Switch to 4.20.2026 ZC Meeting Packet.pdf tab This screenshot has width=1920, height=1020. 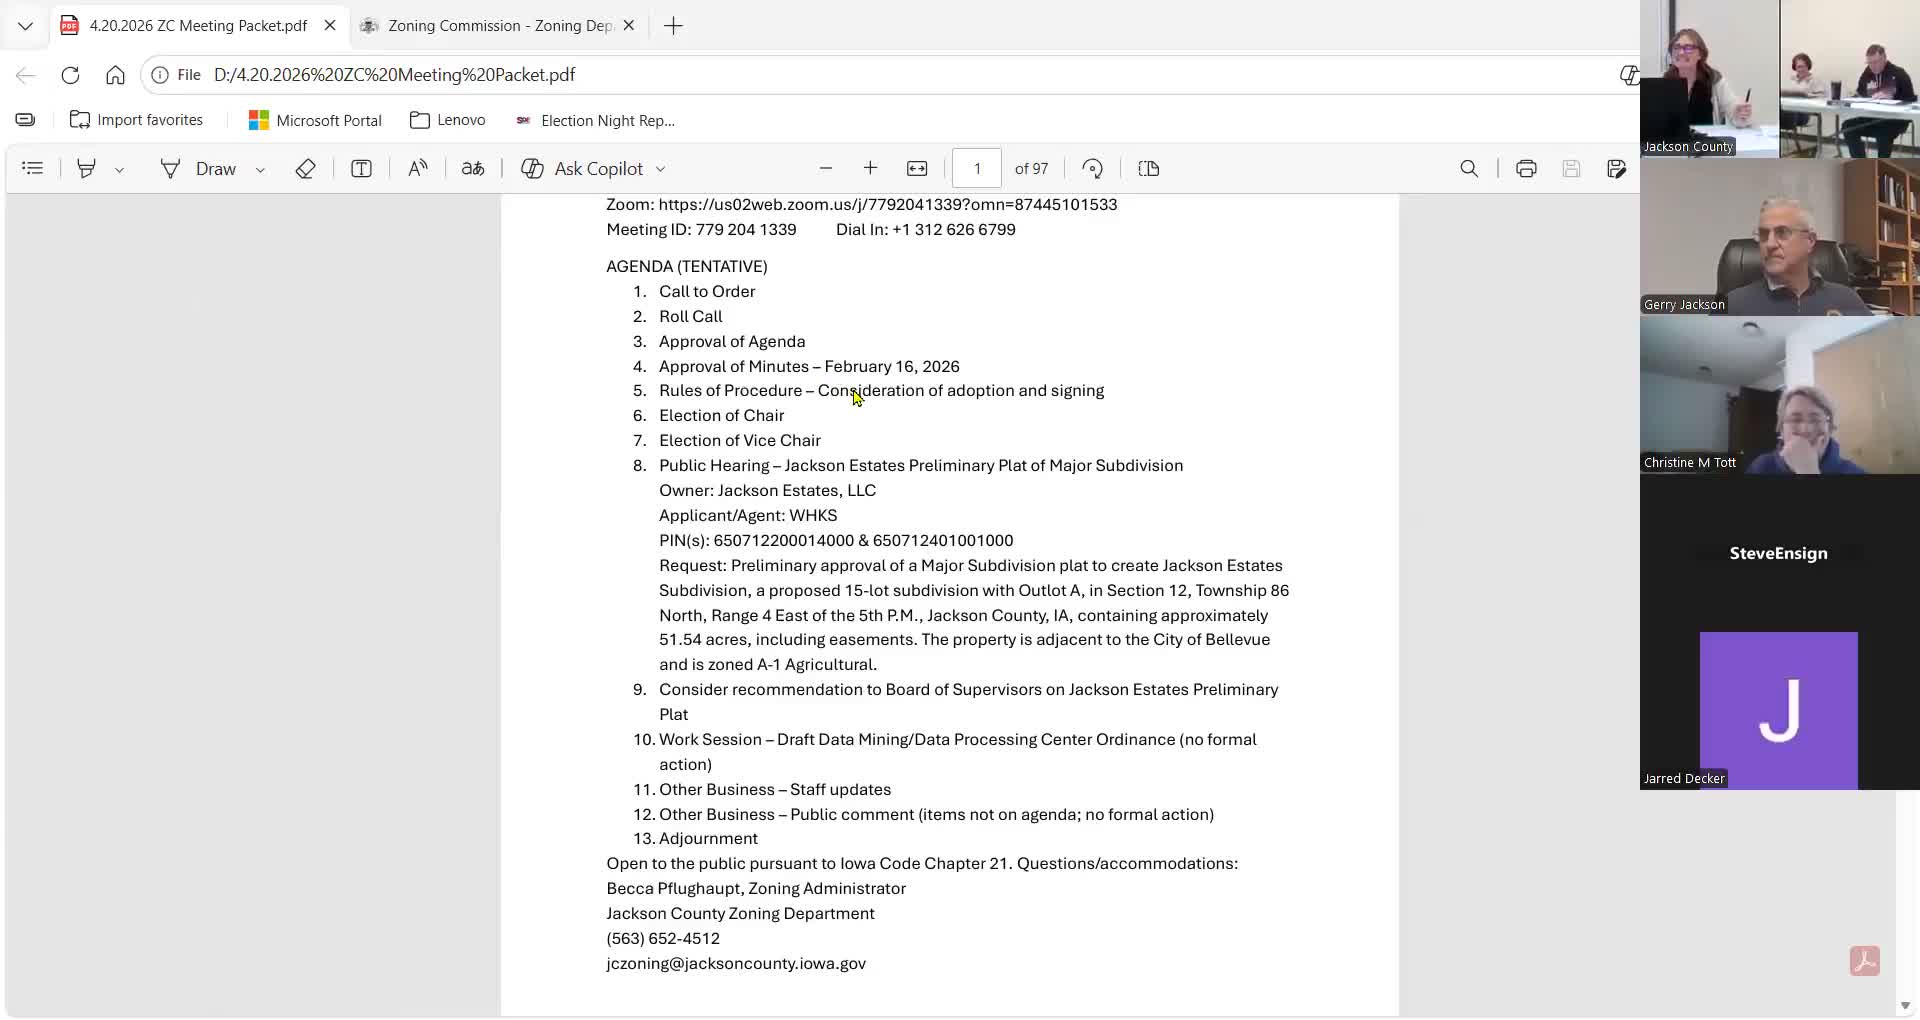(198, 26)
